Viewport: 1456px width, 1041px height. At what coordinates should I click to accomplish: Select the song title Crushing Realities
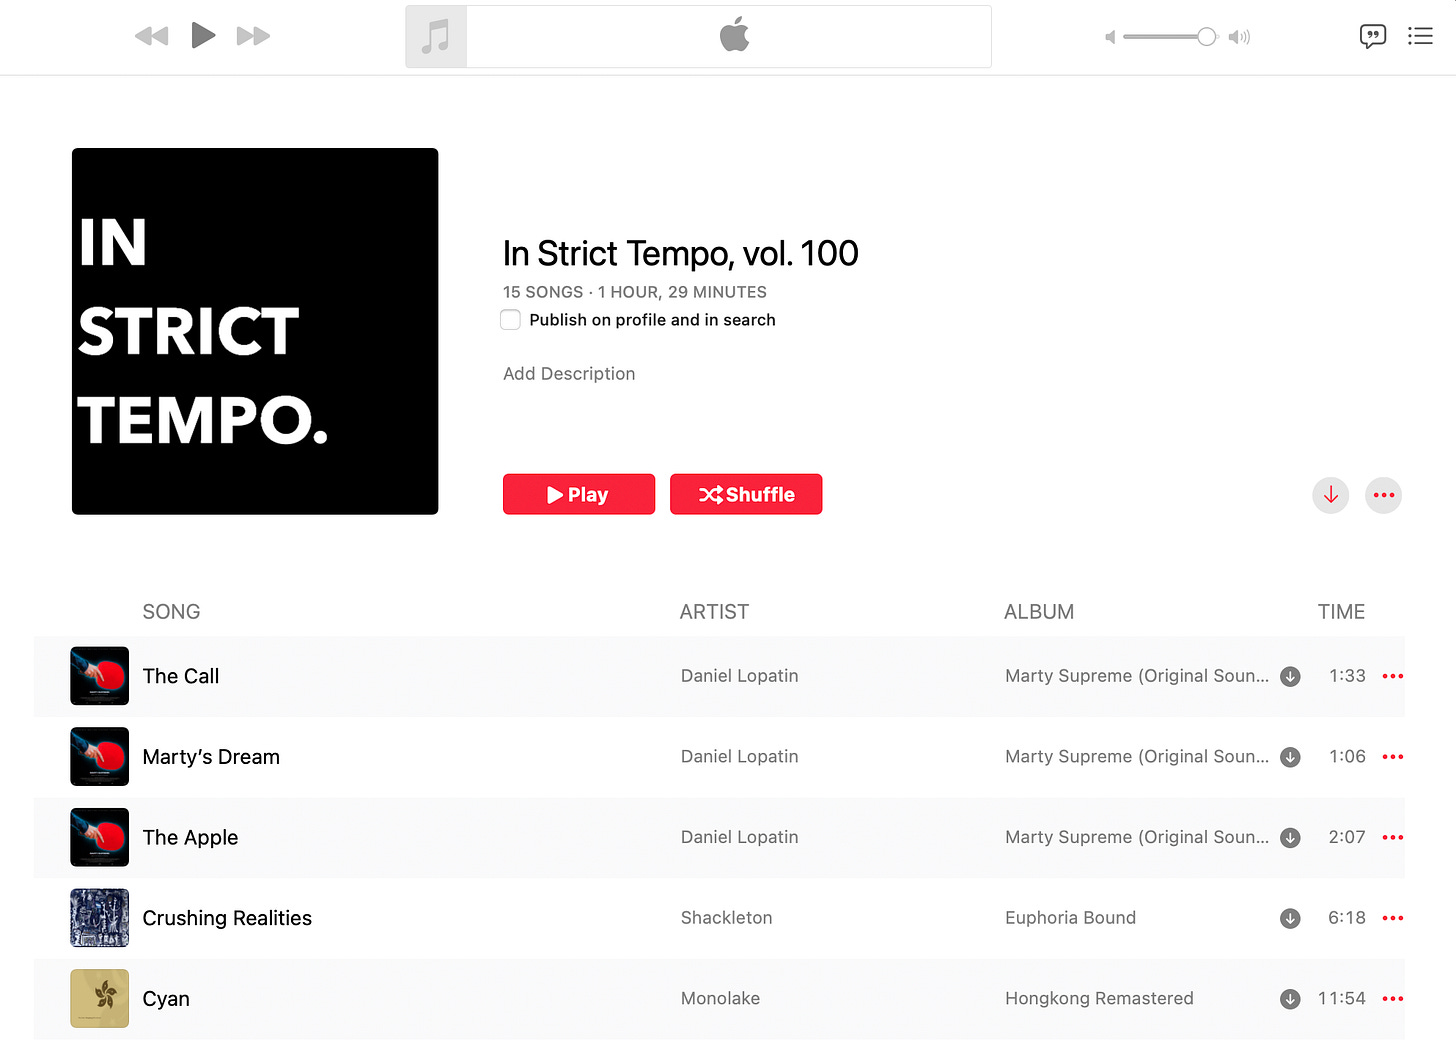click(x=227, y=918)
